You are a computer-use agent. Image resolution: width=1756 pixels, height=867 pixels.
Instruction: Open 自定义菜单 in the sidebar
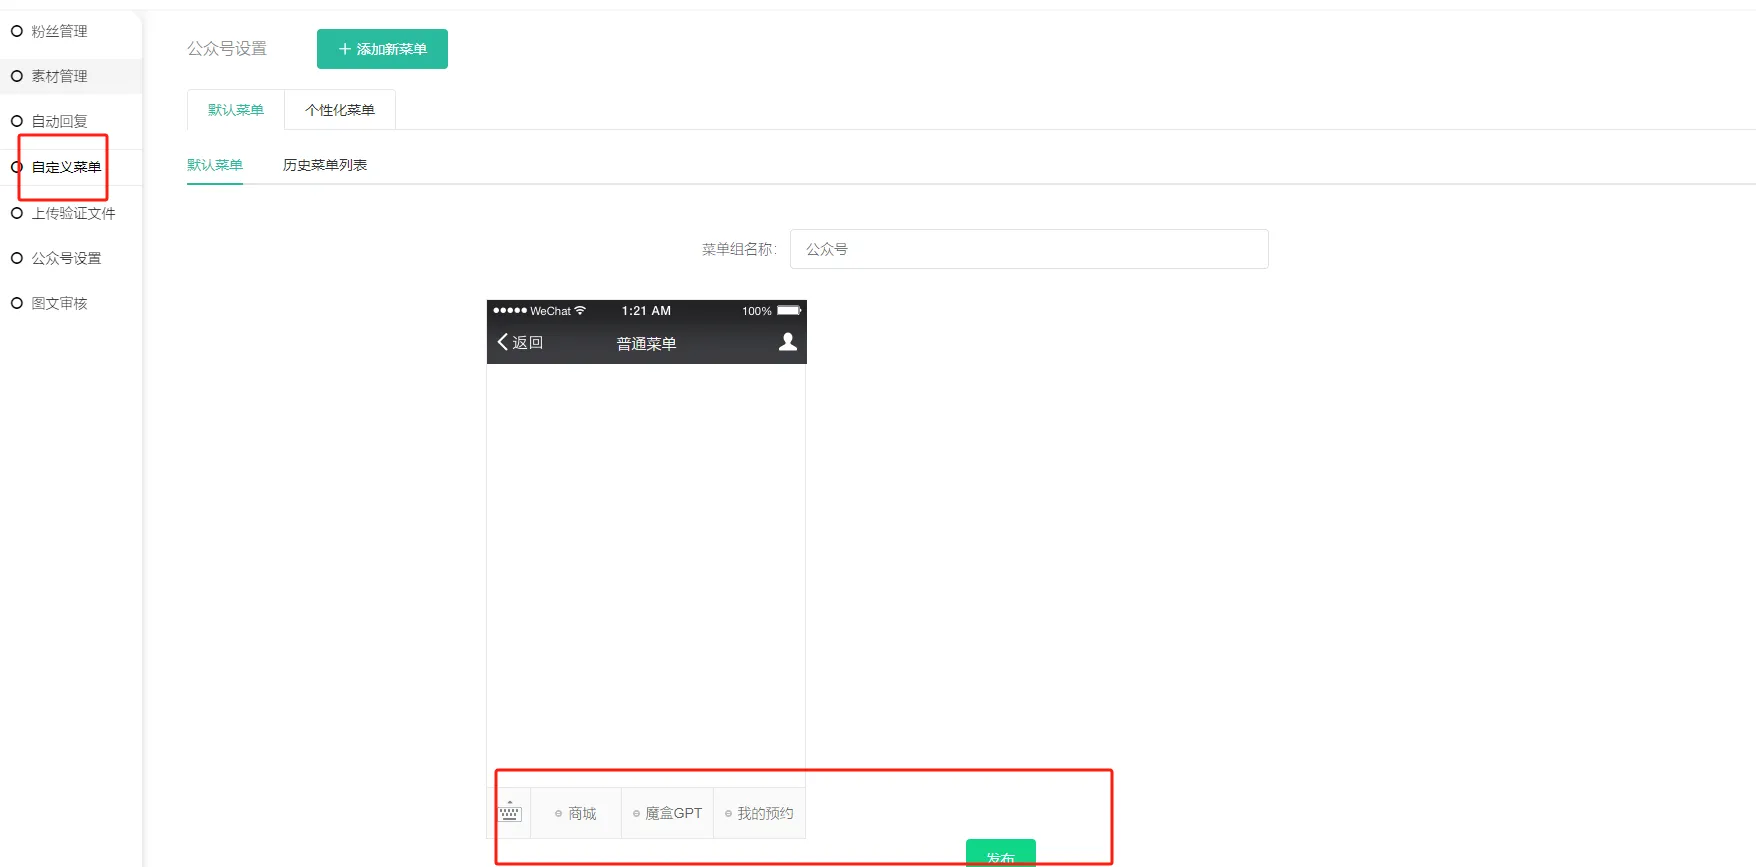66,167
